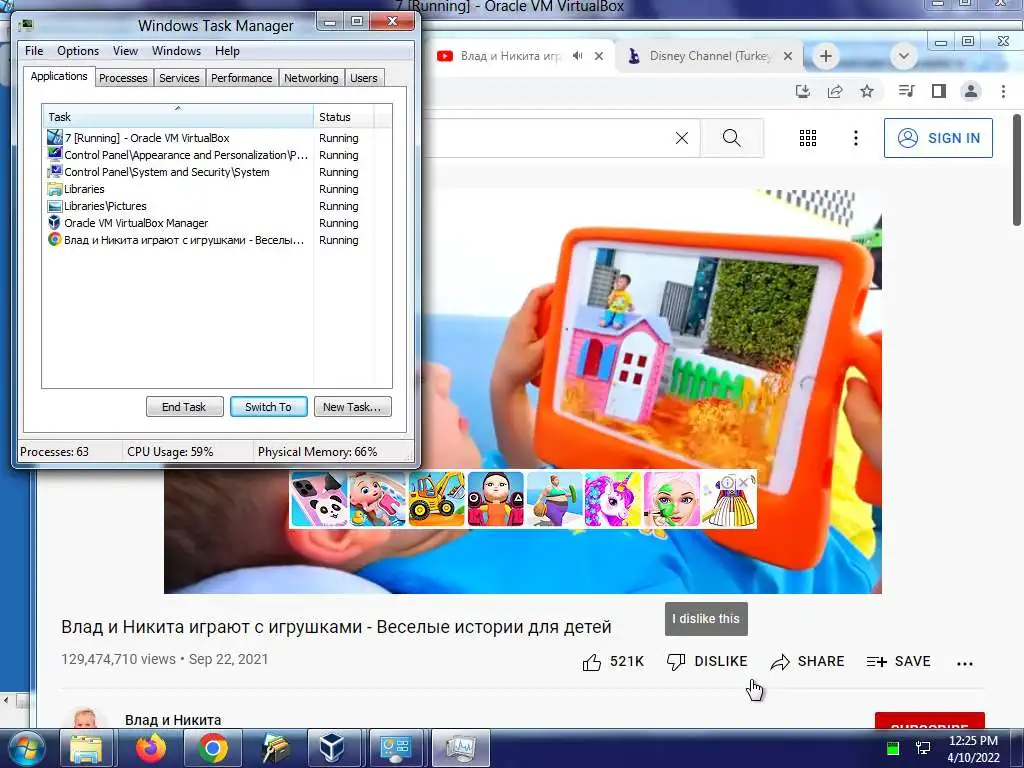Image resolution: width=1024 pixels, height=768 pixels.
Task: Close the game ads overlay banner
Action: pos(743,483)
